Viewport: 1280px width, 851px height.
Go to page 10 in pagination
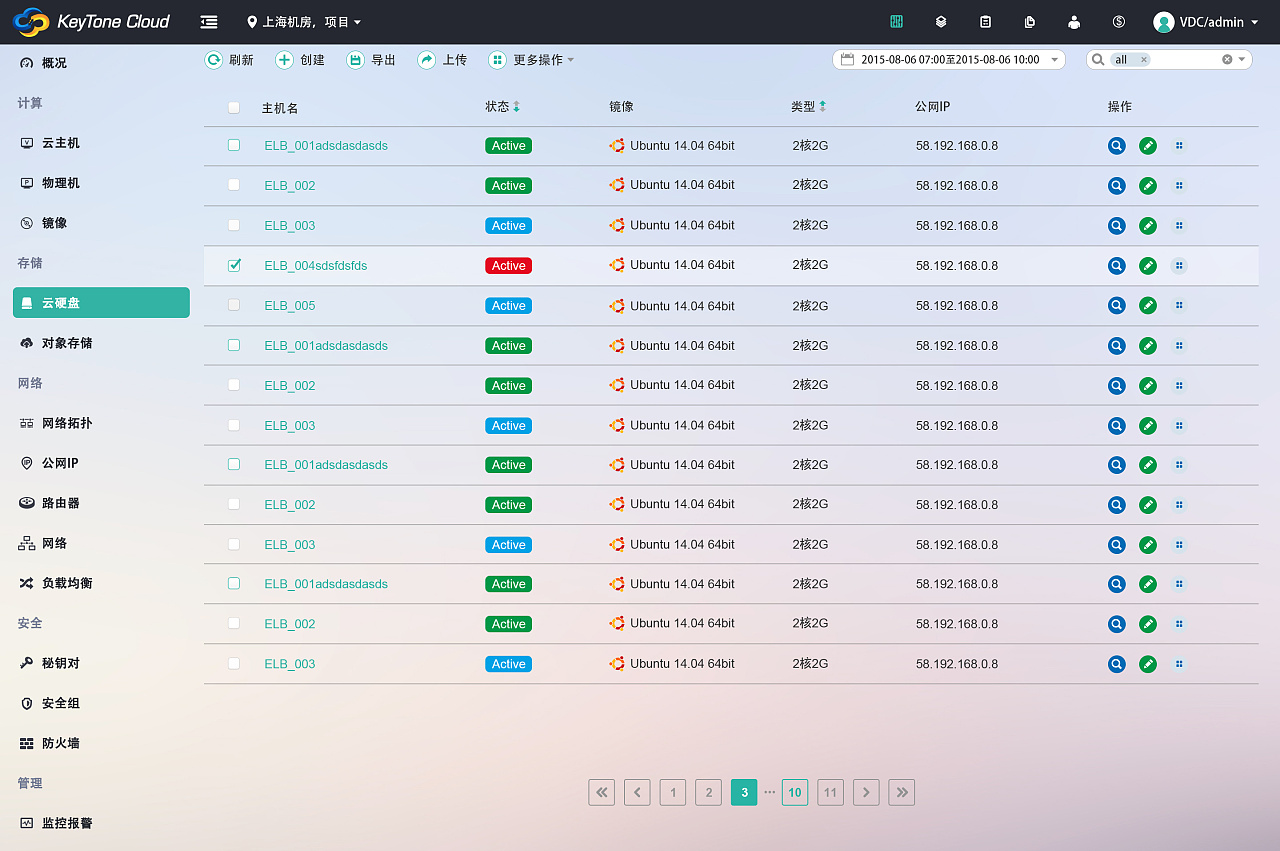794,792
